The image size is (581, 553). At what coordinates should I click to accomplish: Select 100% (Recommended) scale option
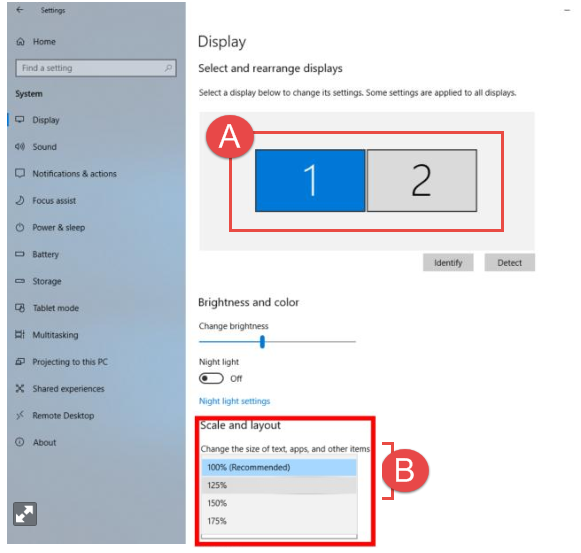pos(279,467)
